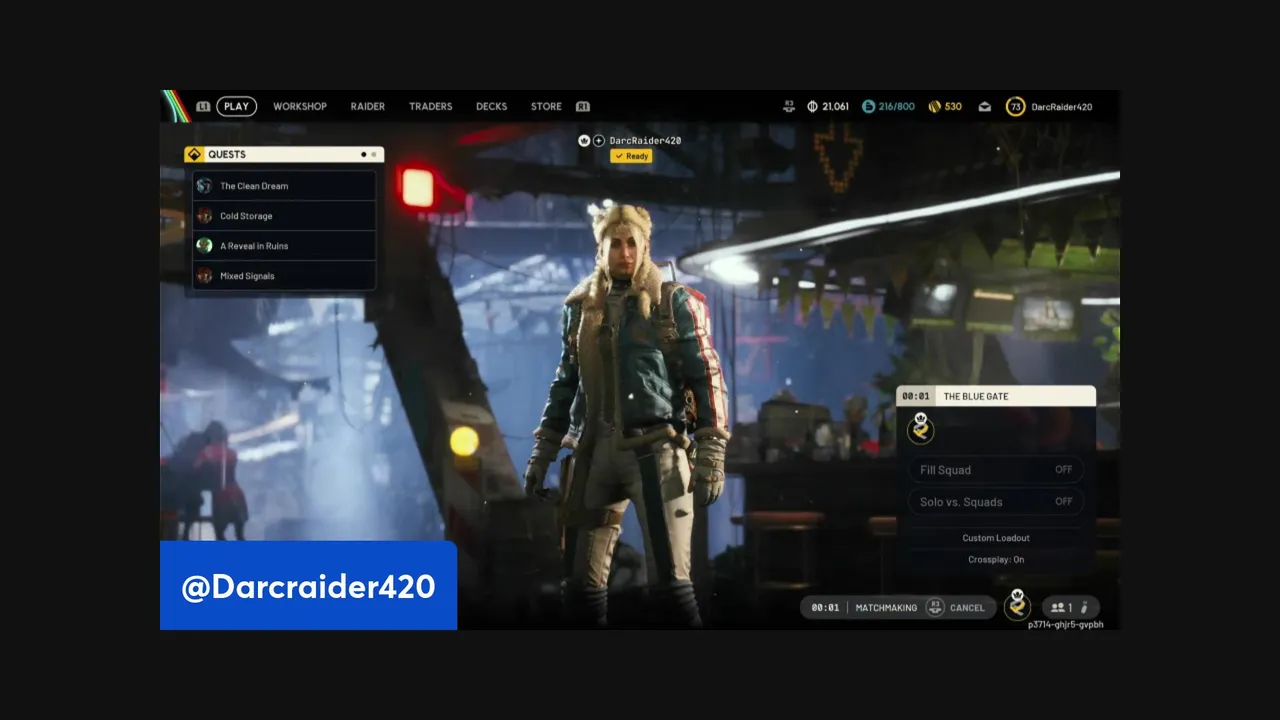Open the Mixed Signals quest

(284, 276)
